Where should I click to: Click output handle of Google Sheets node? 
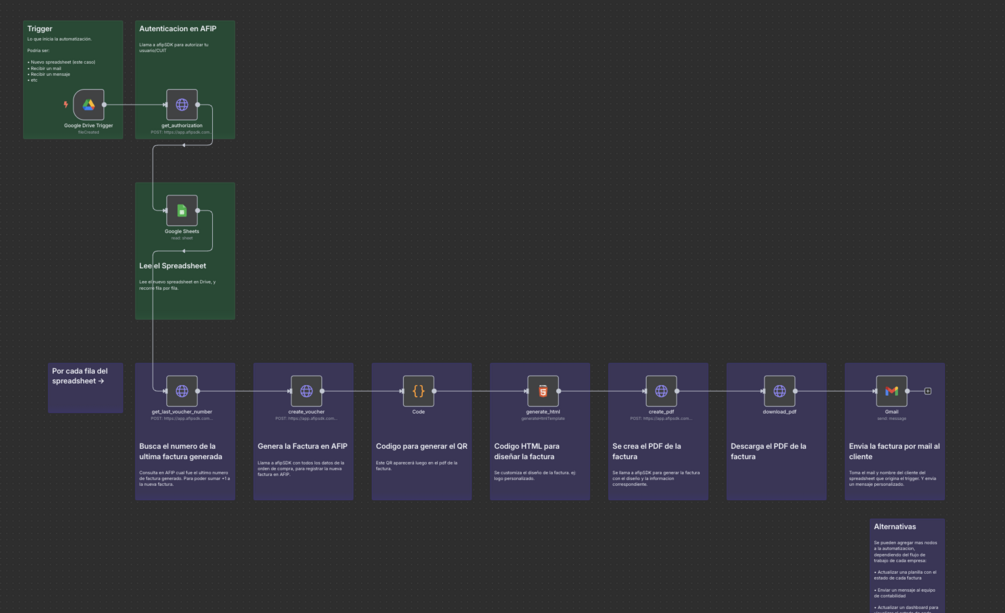coord(197,210)
